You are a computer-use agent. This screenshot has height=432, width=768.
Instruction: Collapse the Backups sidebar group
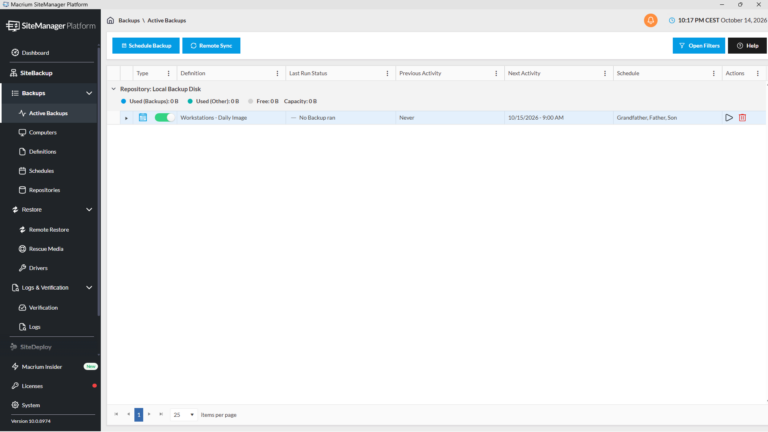pyautogui.click(x=89, y=93)
